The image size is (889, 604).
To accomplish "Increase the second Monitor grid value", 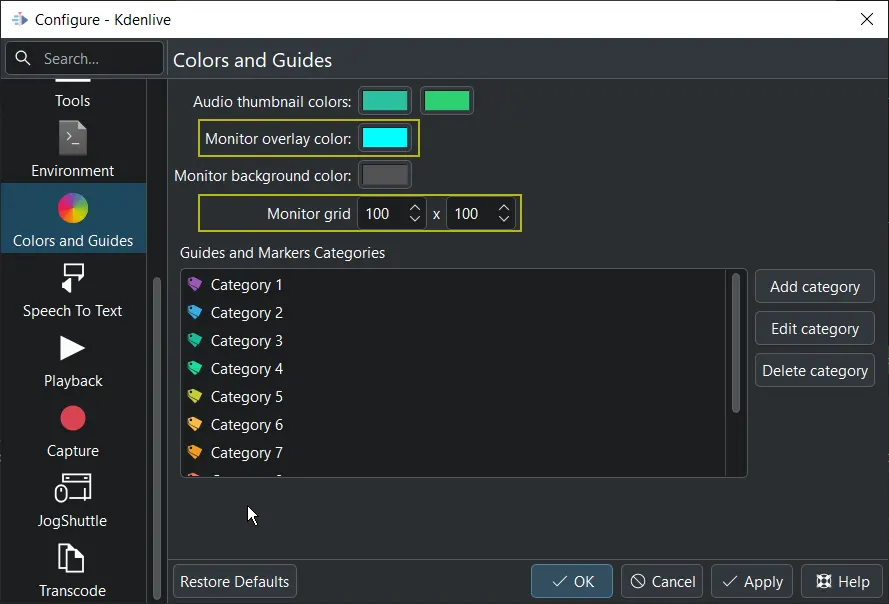I will pyautogui.click(x=503, y=208).
